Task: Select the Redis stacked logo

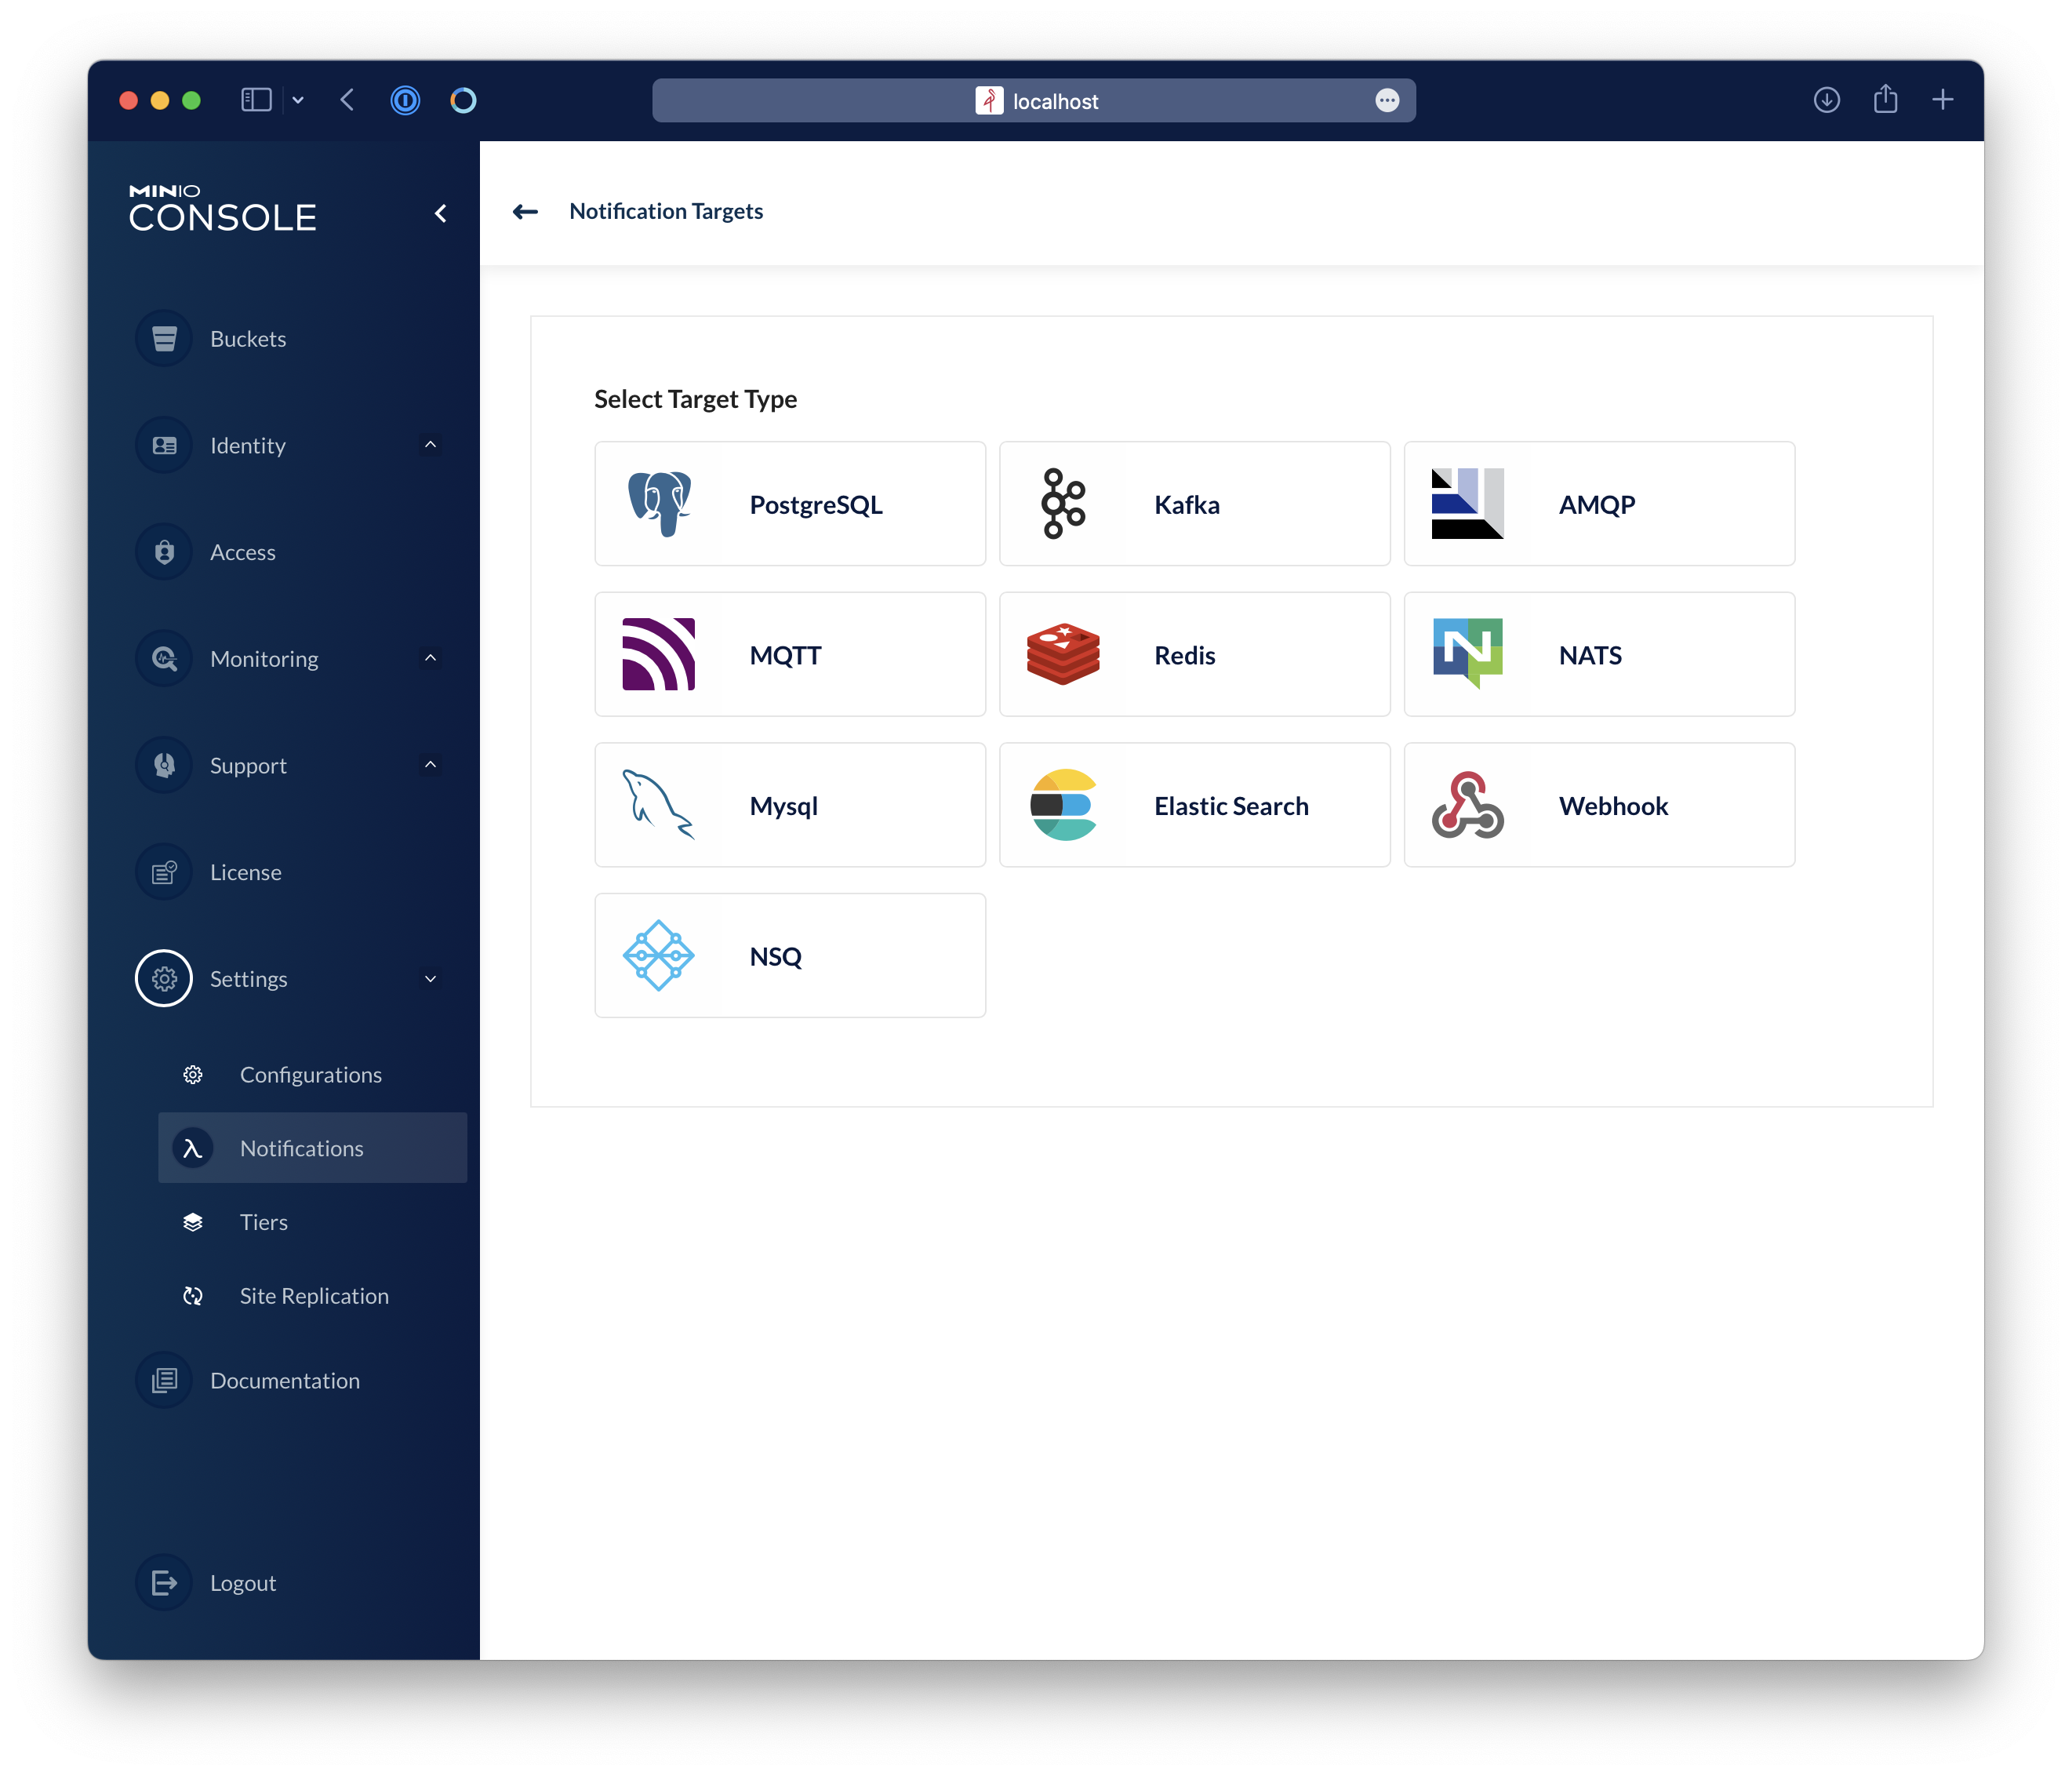Action: click(x=1063, y=655)
